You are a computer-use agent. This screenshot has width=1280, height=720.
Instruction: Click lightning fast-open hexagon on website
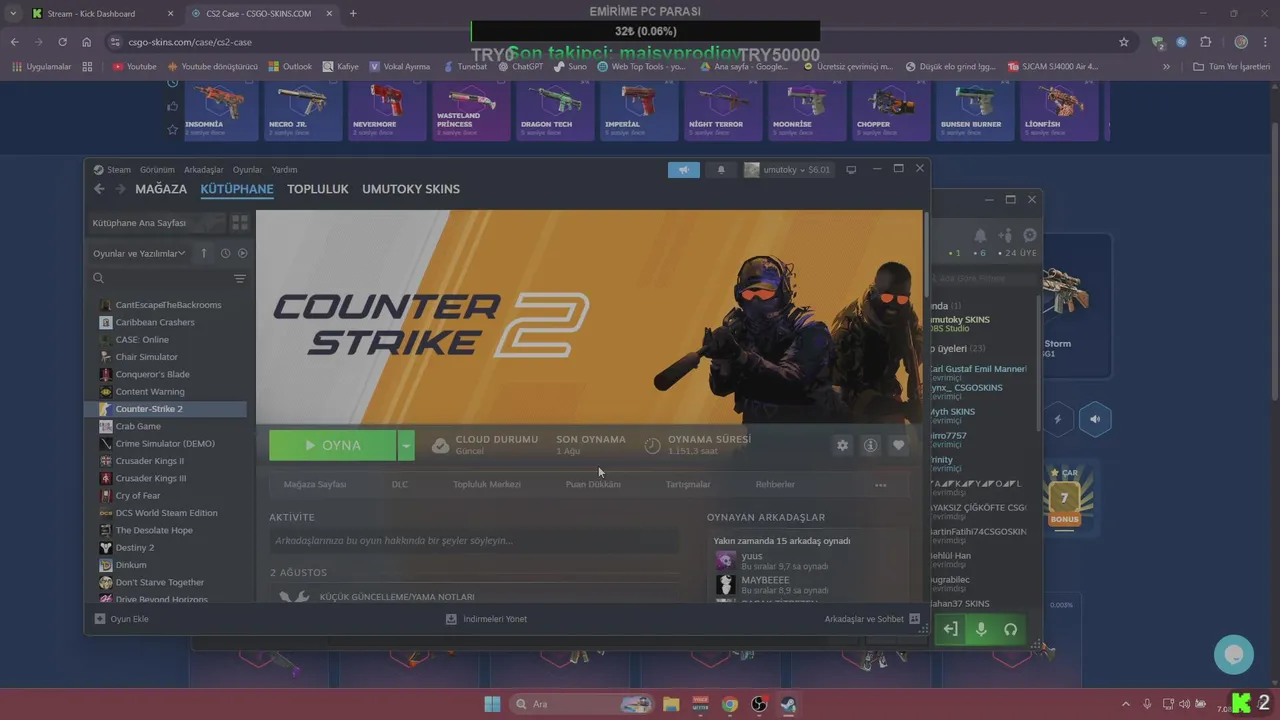click(1057, 419)
